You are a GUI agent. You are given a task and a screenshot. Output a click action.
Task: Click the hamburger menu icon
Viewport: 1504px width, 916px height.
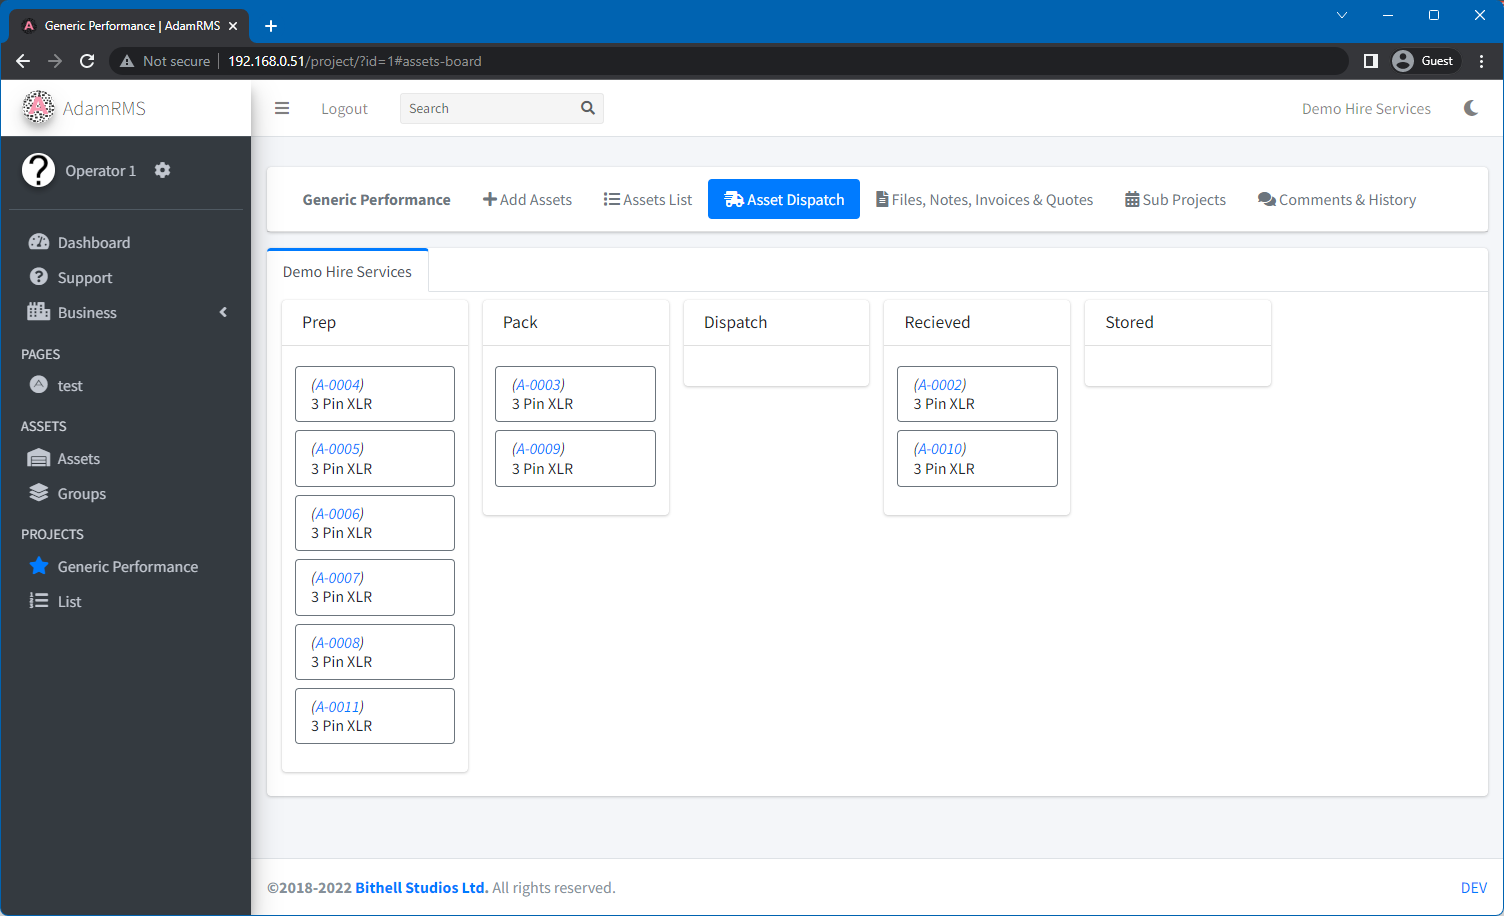[282, 108]
